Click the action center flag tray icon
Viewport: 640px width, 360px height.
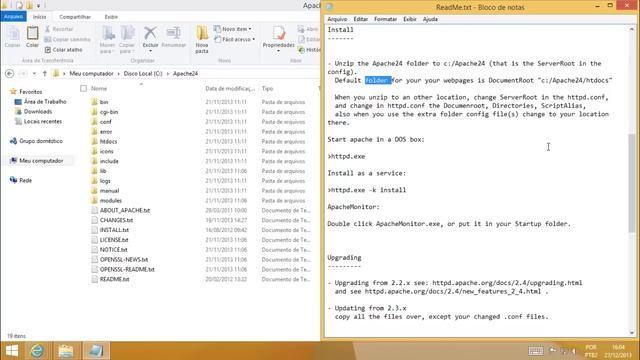pos(553,351)
